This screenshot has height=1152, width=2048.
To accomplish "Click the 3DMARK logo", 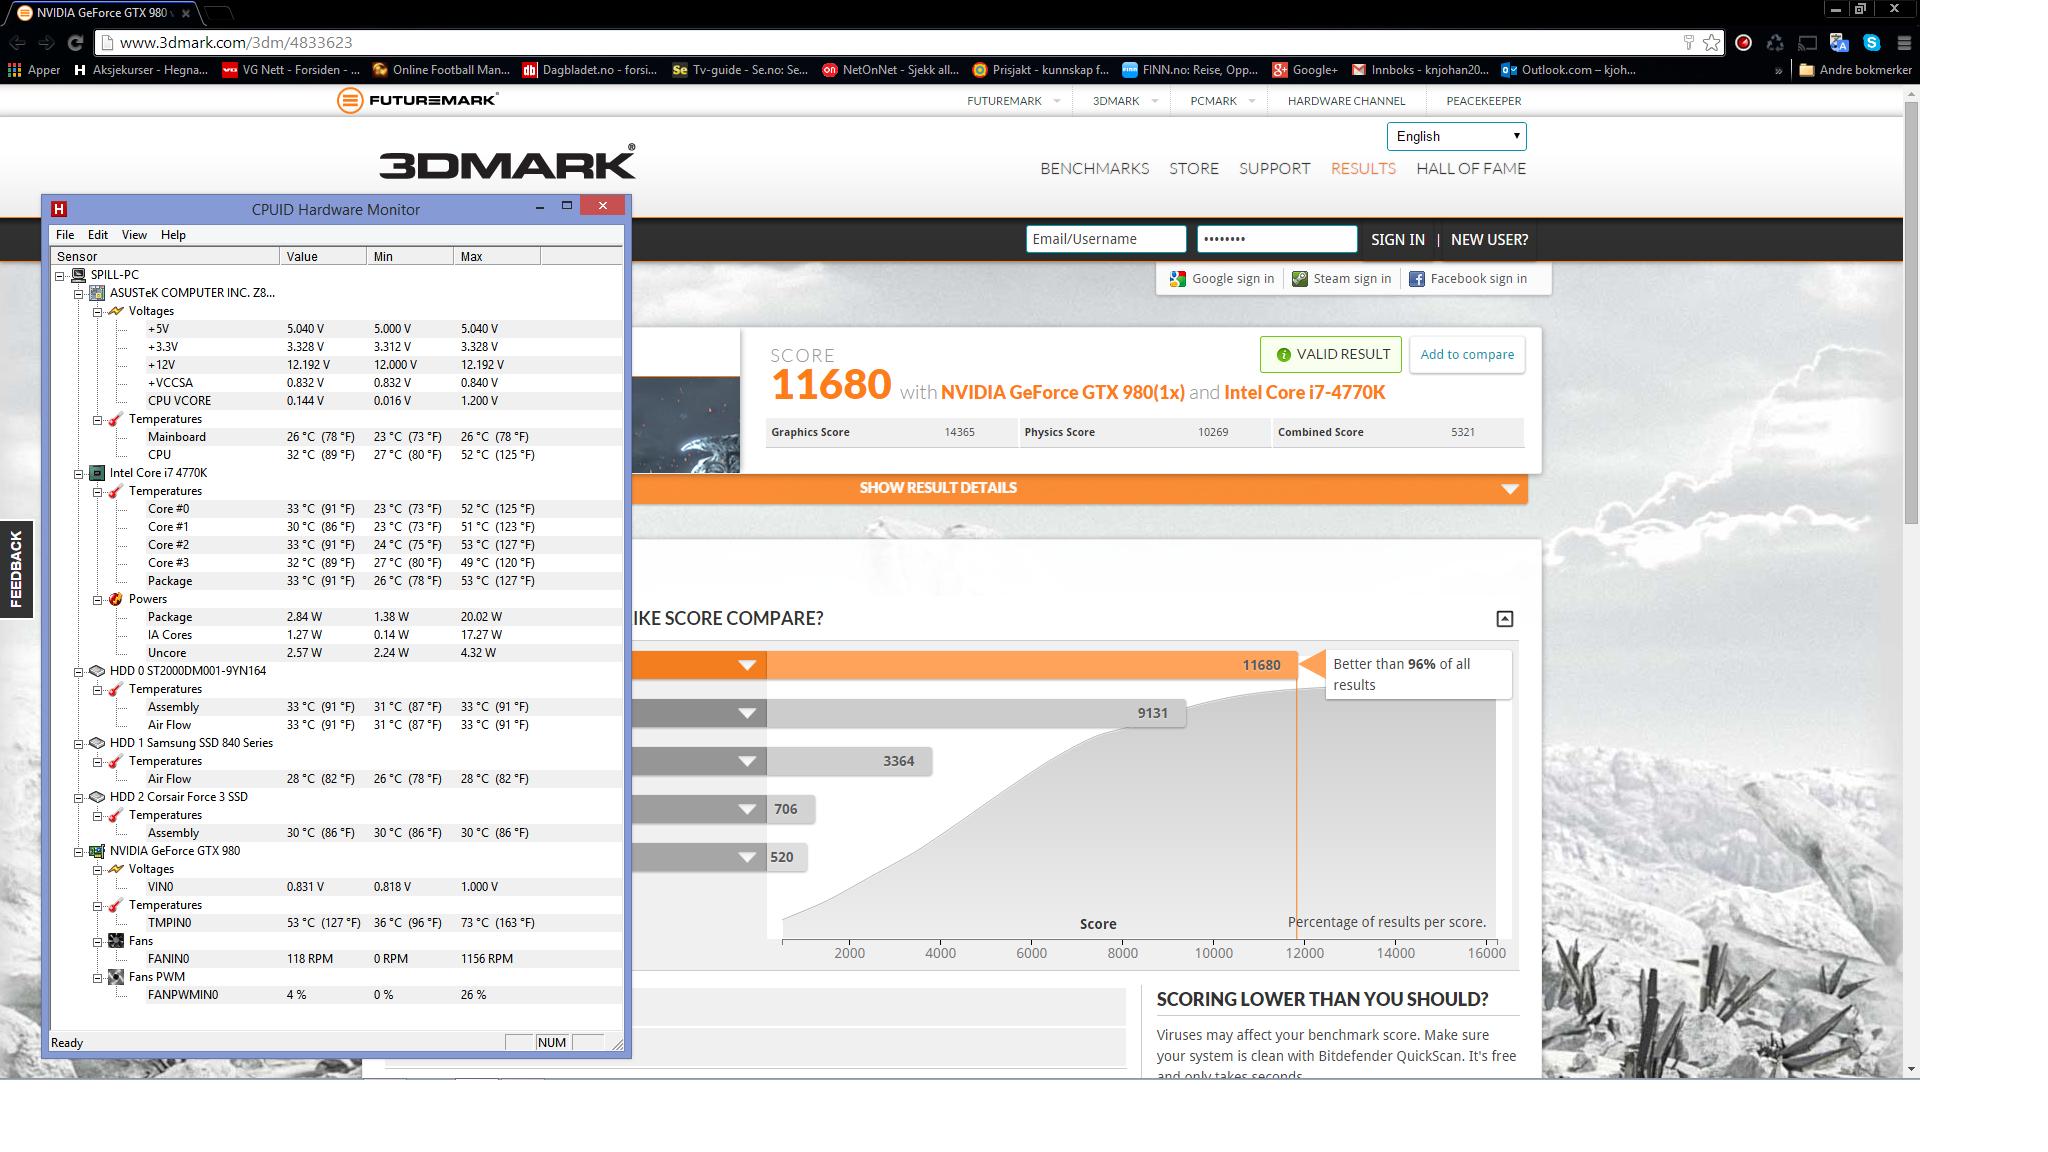I will (507, 163).
